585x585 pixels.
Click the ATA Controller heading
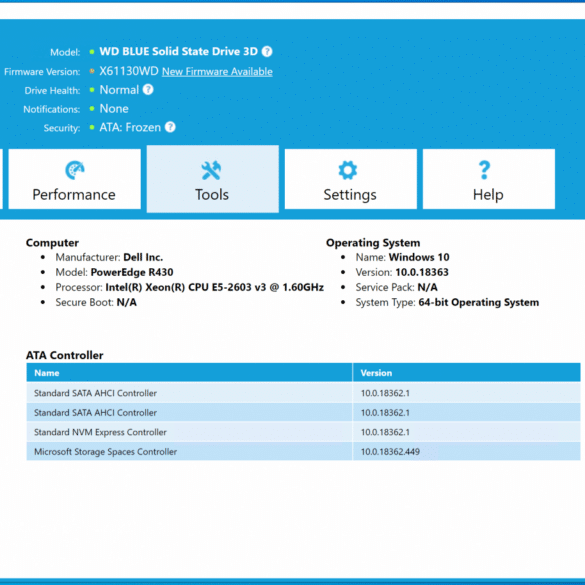[65, 355]
